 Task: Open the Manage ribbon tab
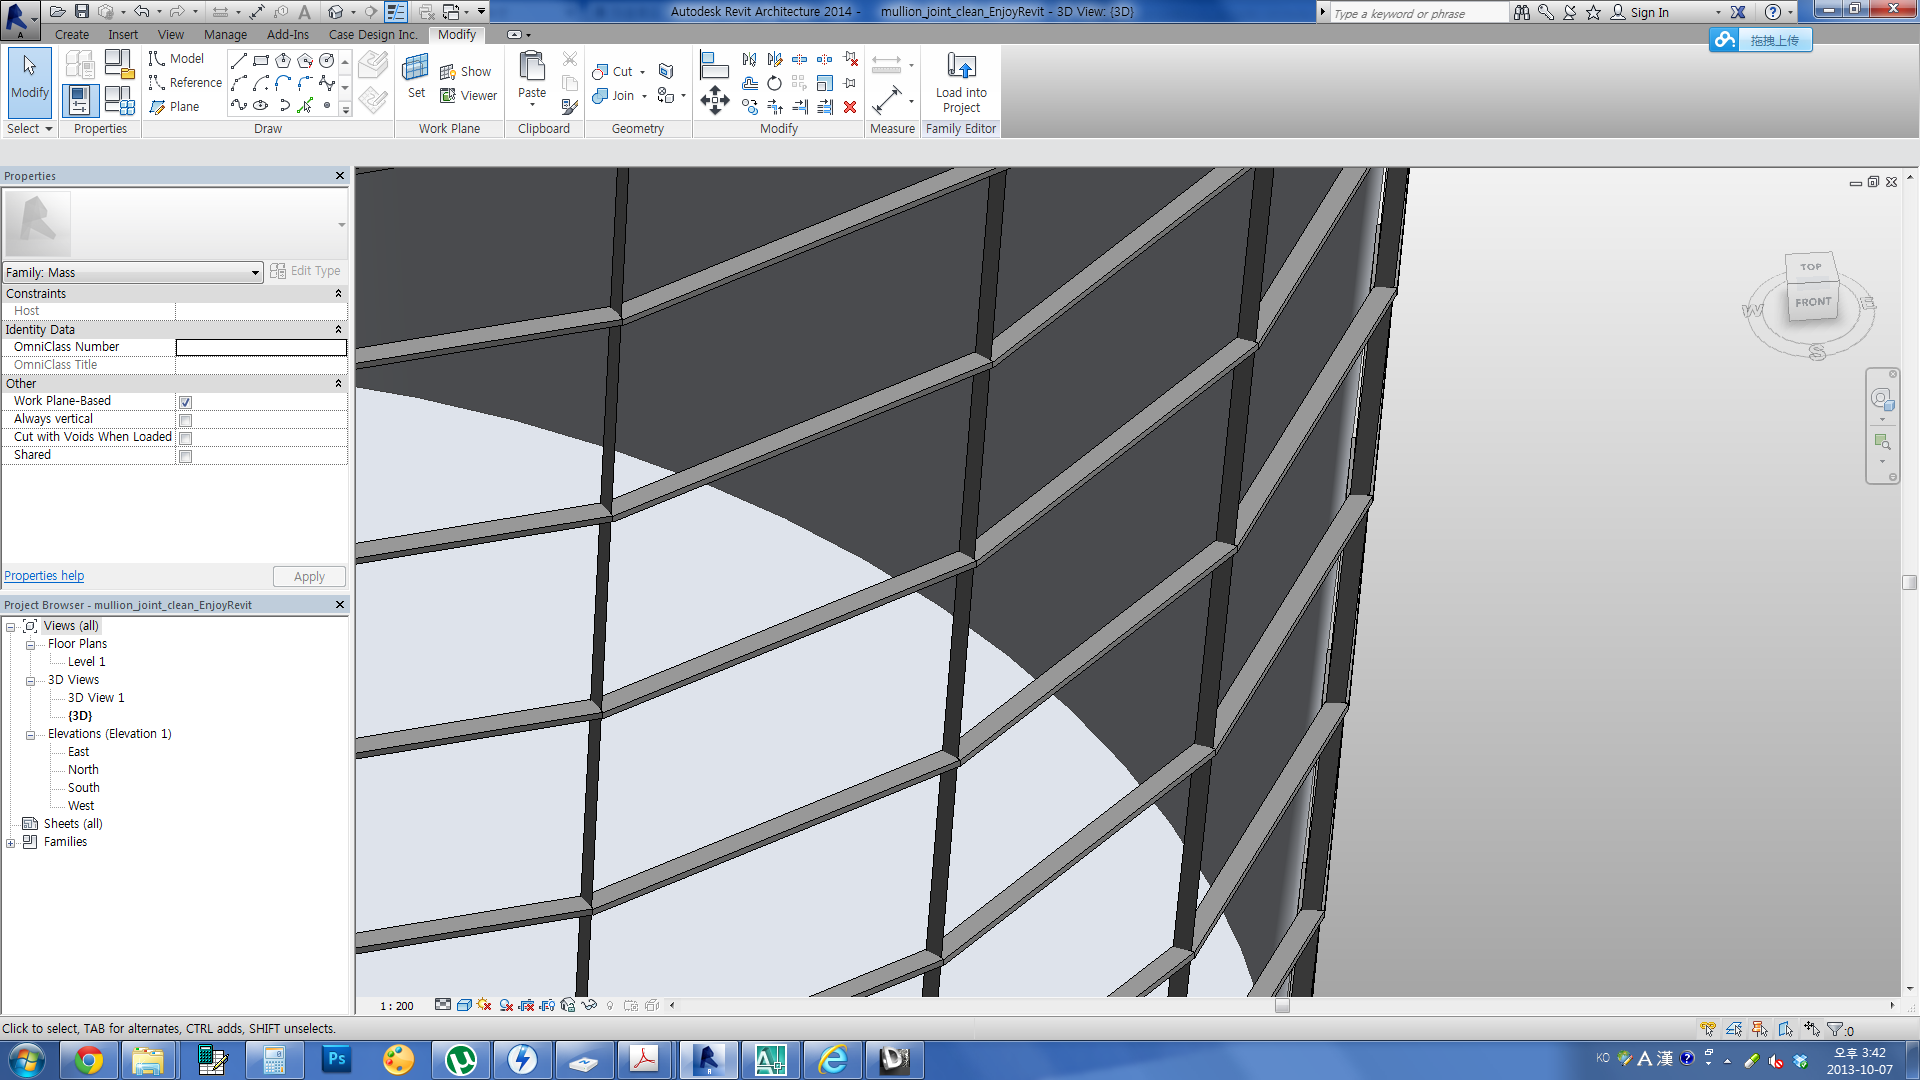[225, 34]
